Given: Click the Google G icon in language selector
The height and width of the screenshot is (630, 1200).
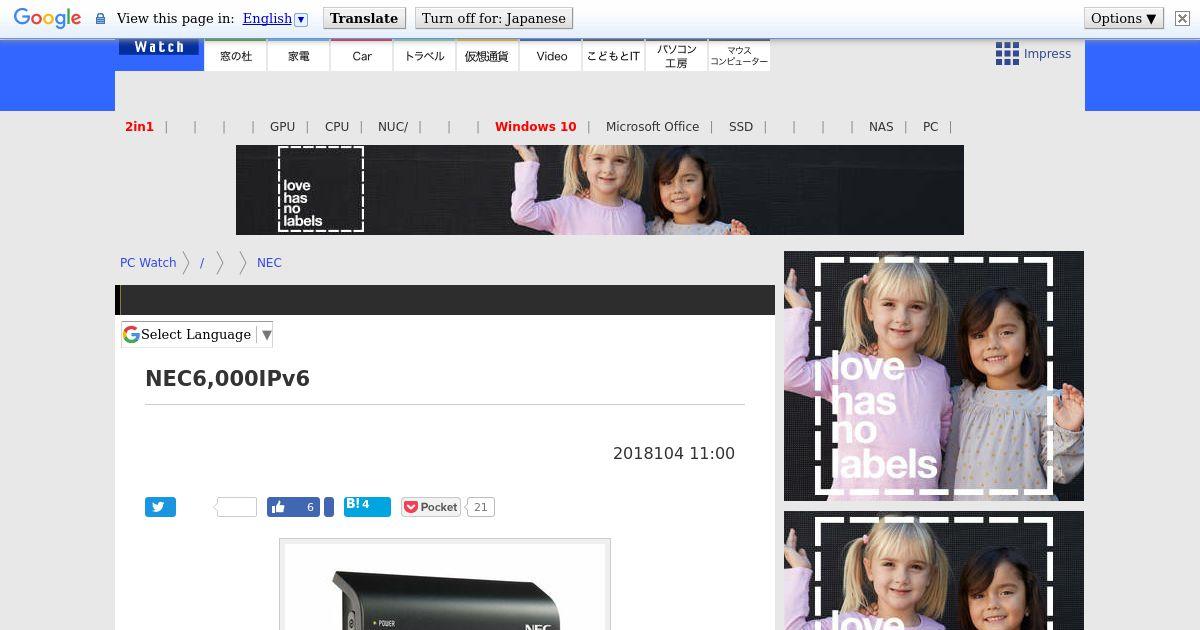Looking at the screenshot, I should [131, 335].
